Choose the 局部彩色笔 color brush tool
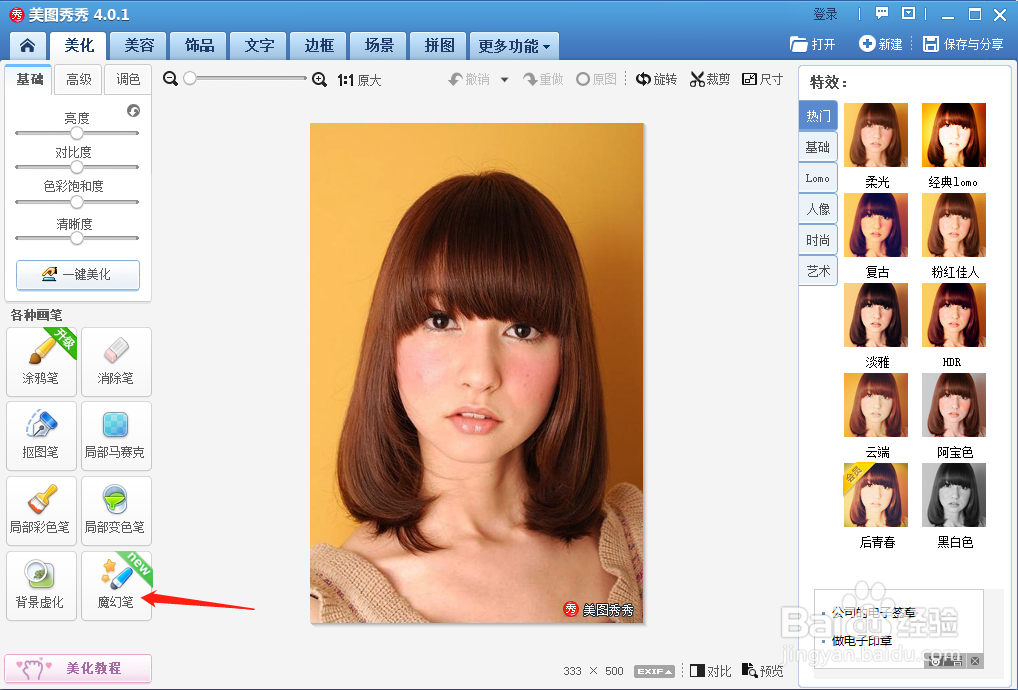The image size is (1018, 690). tap(42, 511)
